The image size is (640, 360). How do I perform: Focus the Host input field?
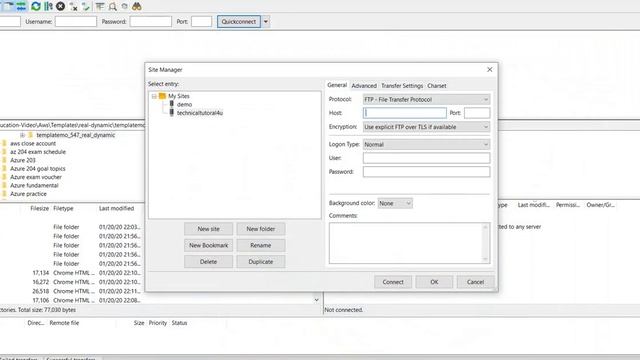pos(405,113)
